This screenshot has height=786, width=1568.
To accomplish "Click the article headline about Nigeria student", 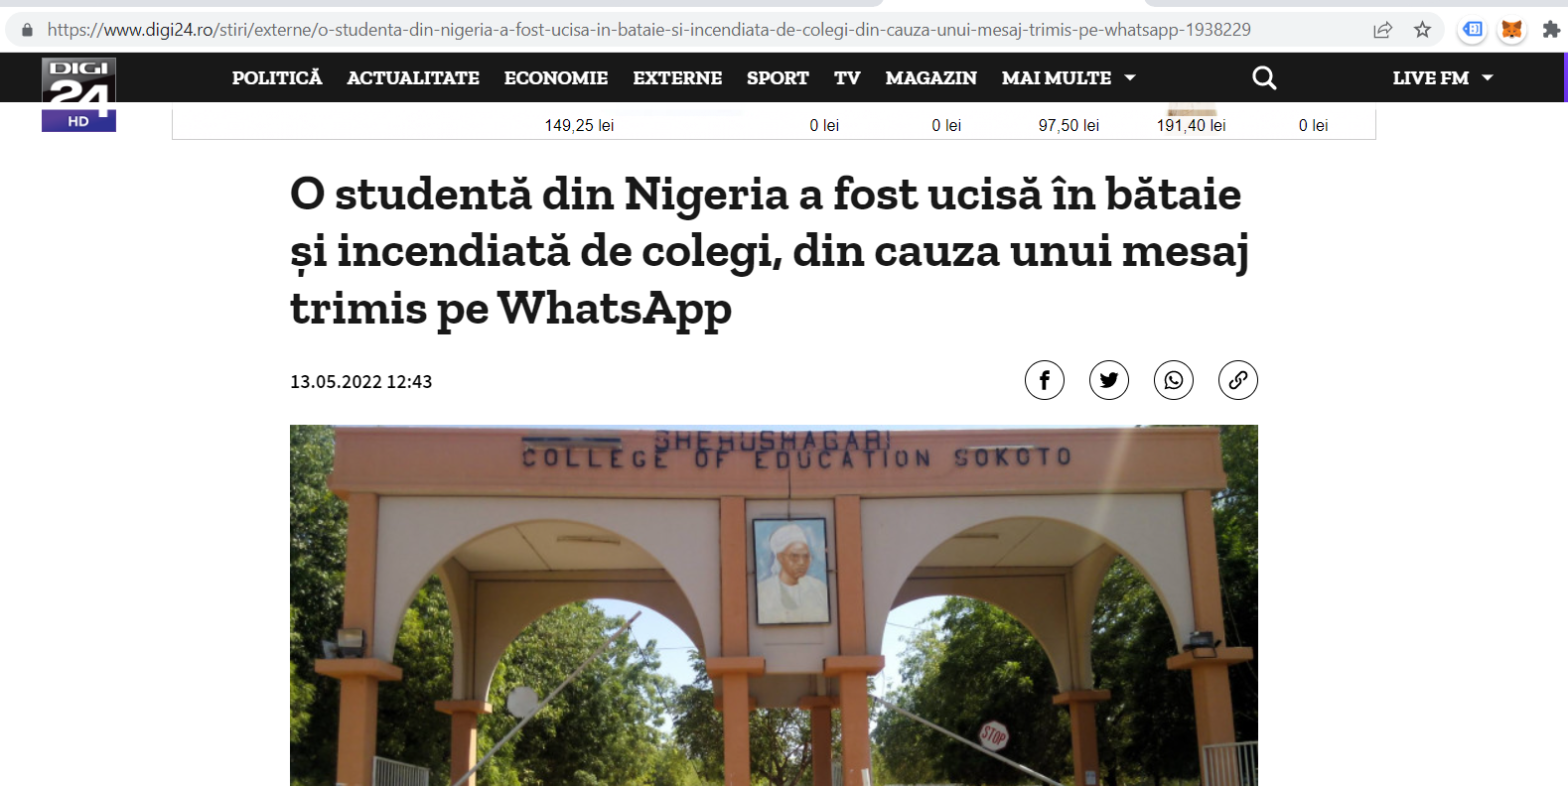I will pos(770,252).
